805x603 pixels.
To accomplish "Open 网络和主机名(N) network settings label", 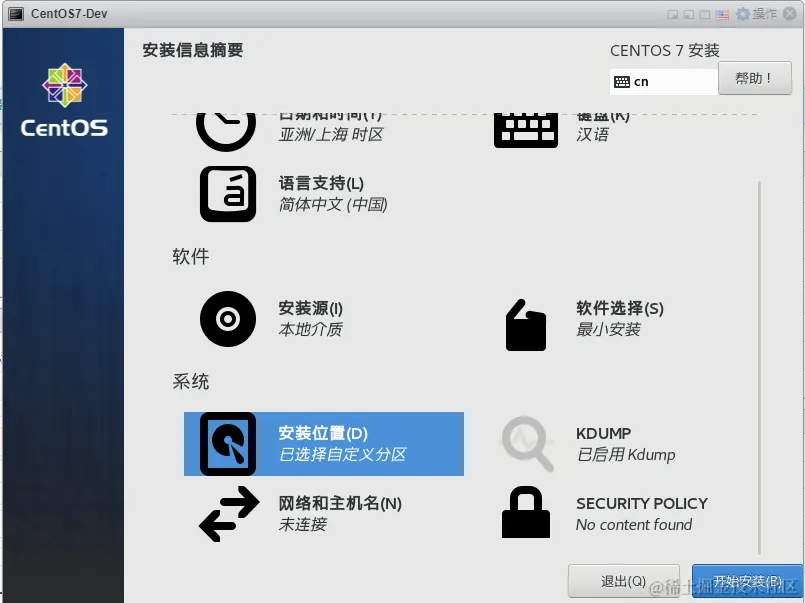I will click(x=340, y=503).
